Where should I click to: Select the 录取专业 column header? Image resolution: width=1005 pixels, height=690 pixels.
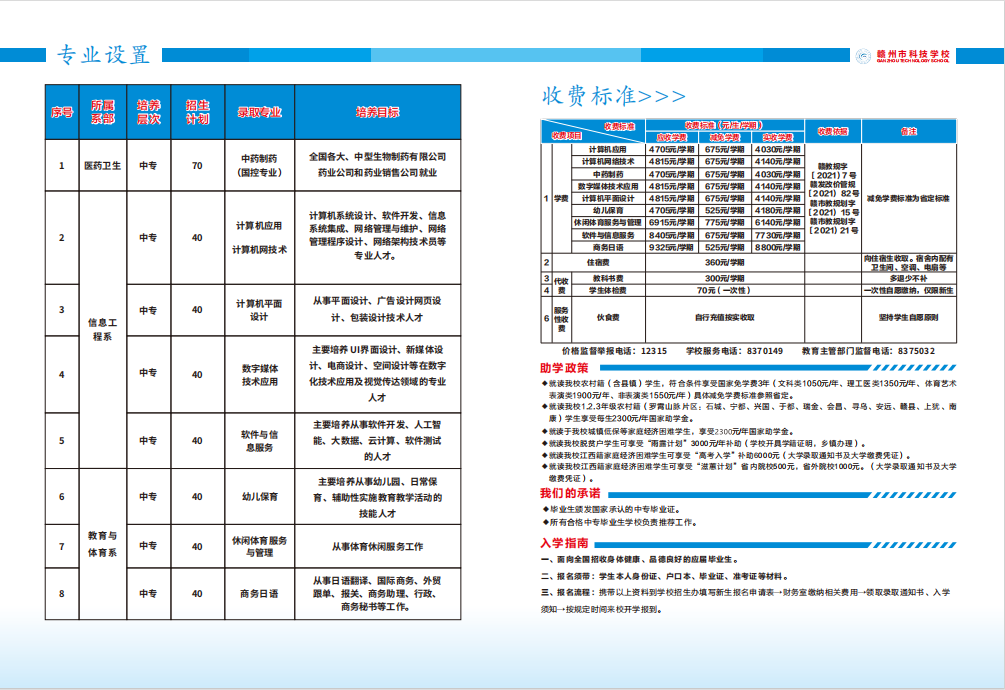coord(260,112)
